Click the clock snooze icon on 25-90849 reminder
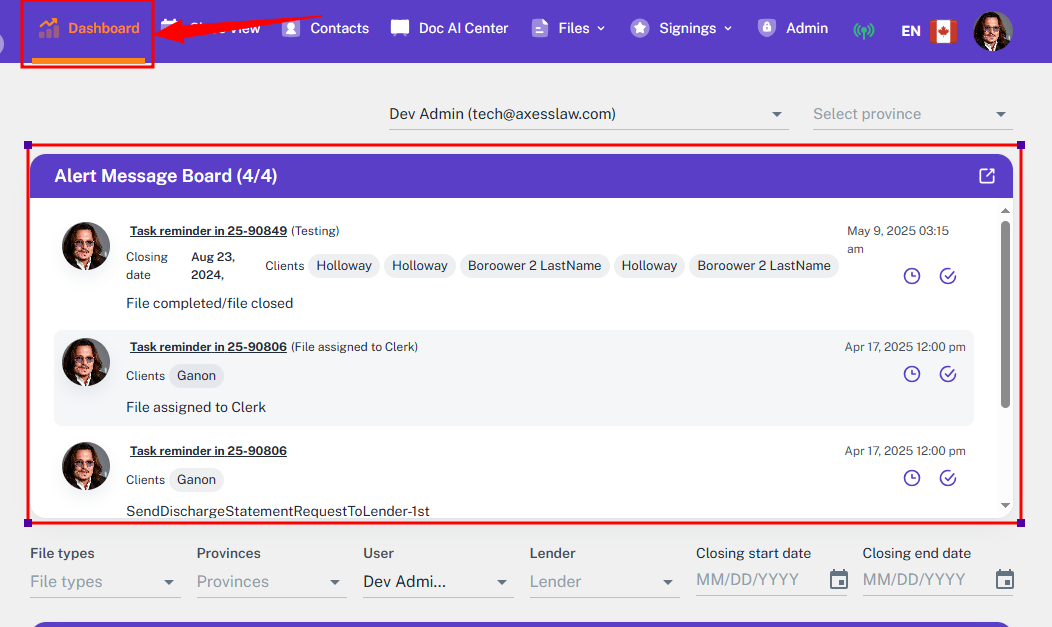Viewport: 1052px width, 627px height. click(x=912, y=276)
